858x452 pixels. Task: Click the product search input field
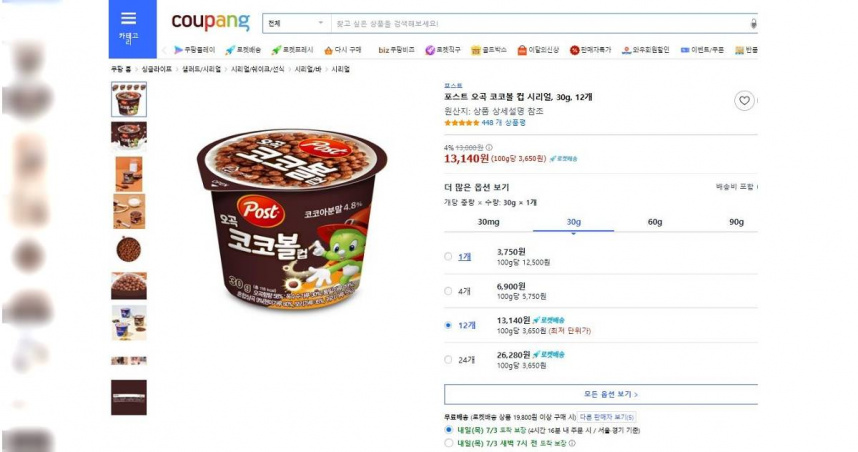pos(540,24)
